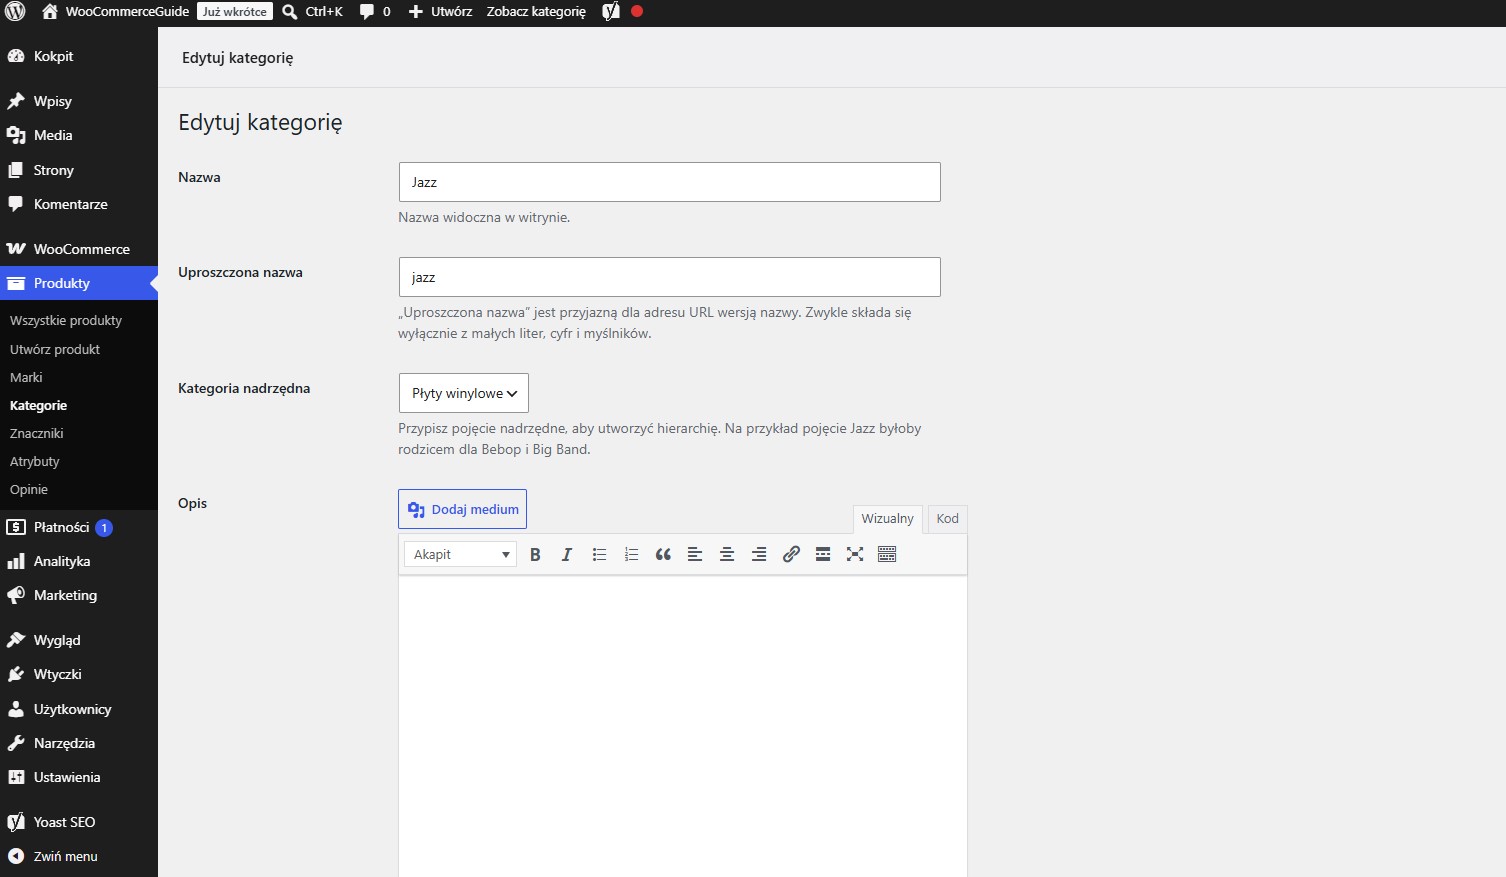Open Wygląd appearance menu

[79, 640]
